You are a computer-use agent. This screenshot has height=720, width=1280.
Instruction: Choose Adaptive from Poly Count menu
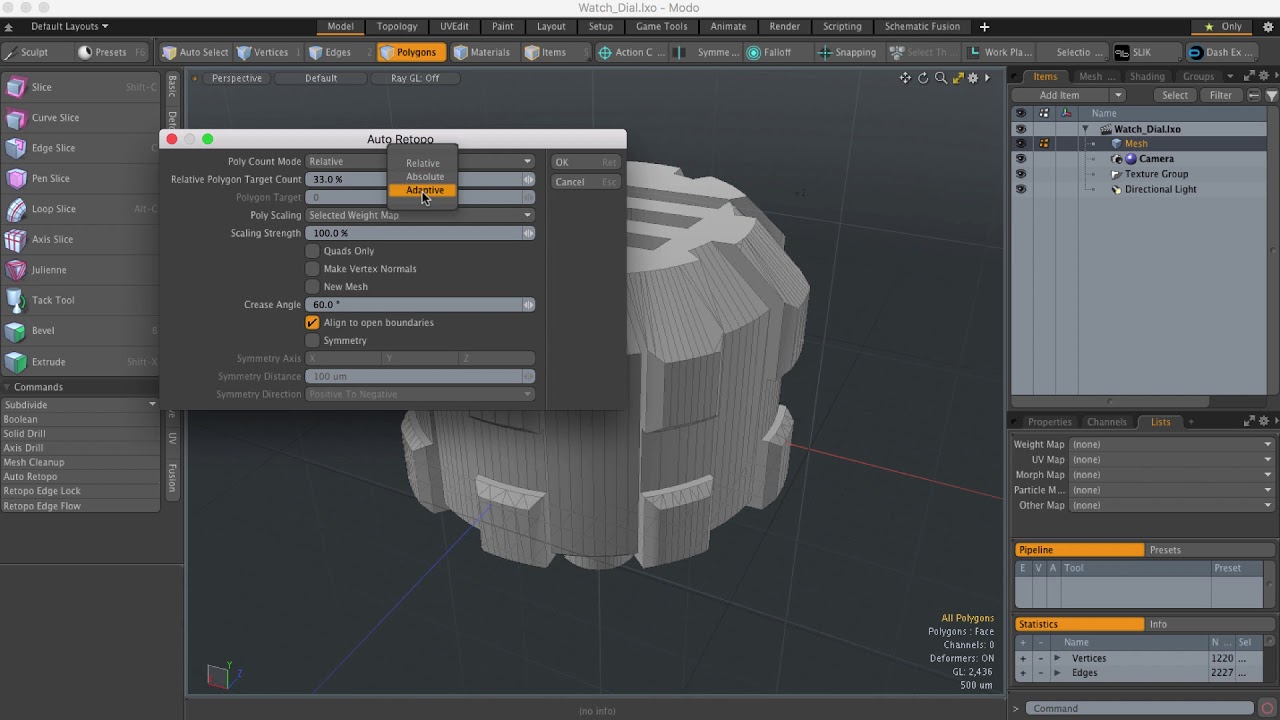[x=423, y=190]
